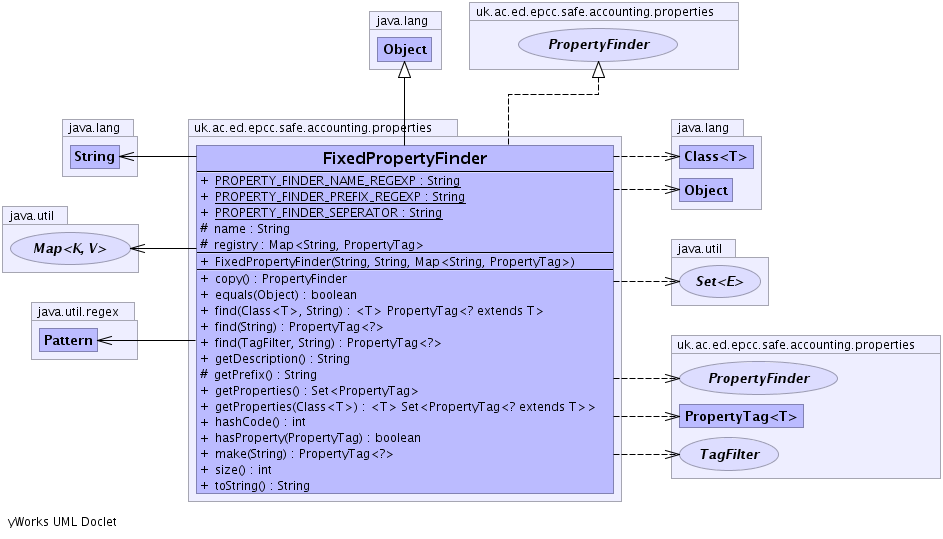Click the FixedPropertyFinder class title
This screenshot has height=539, width=943.
(404, 158)
